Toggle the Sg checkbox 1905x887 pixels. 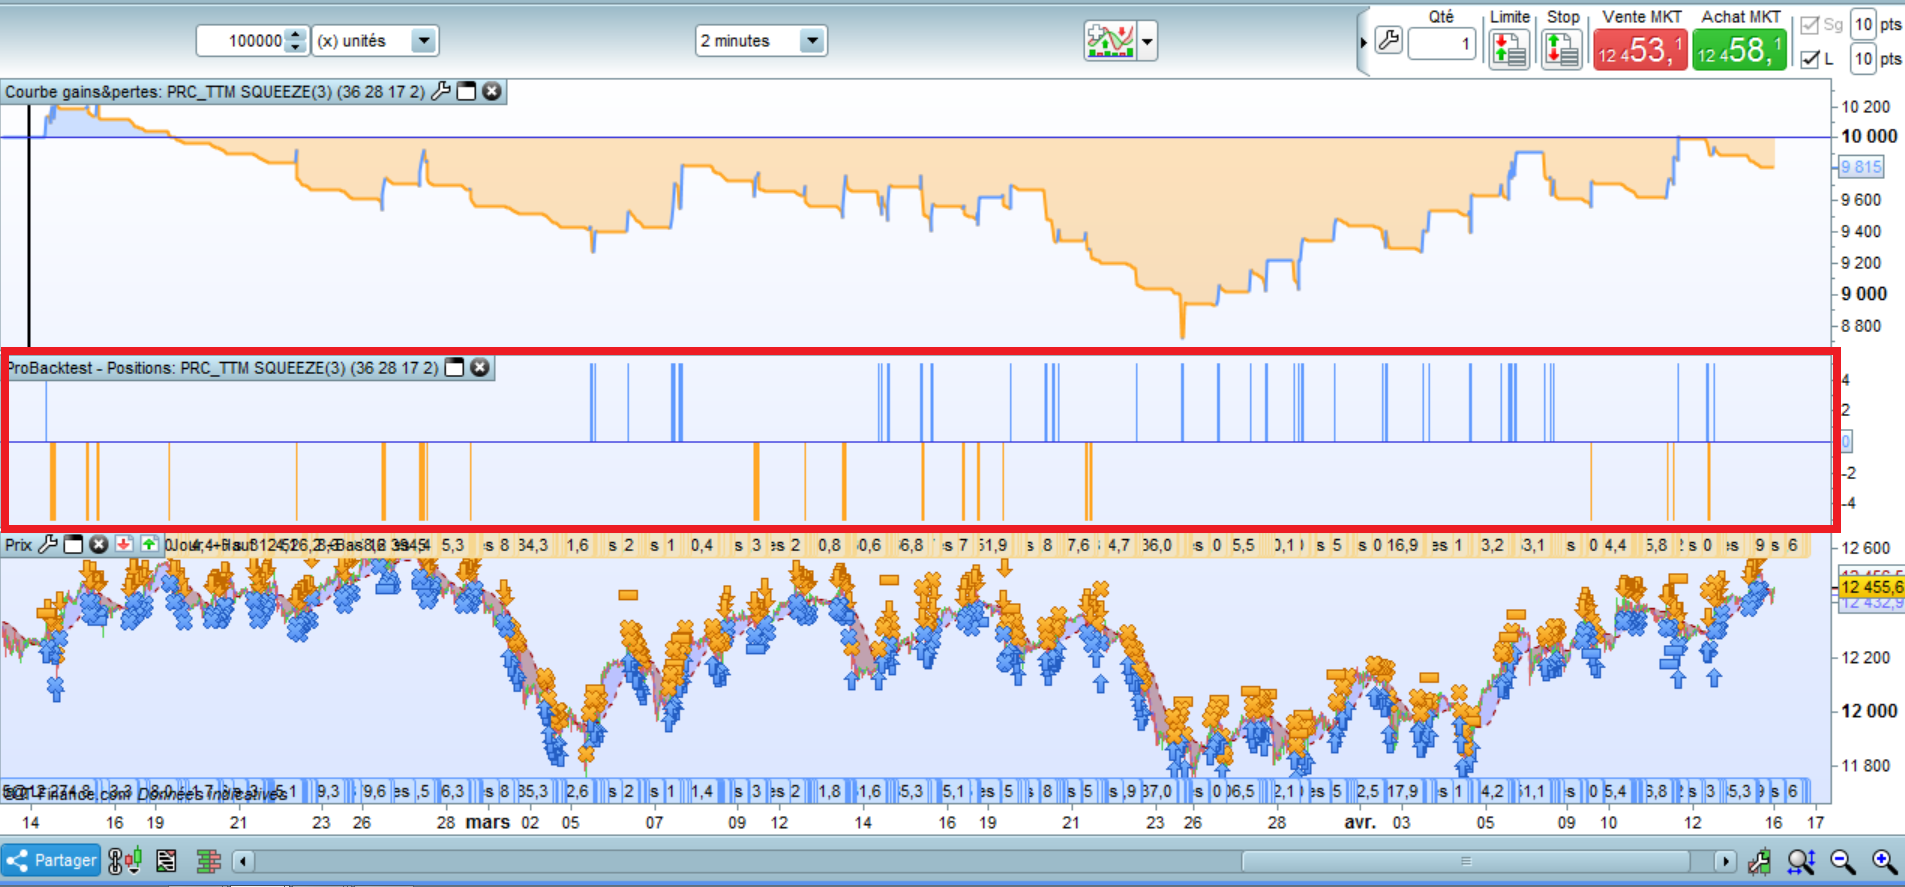(1810, 25)
